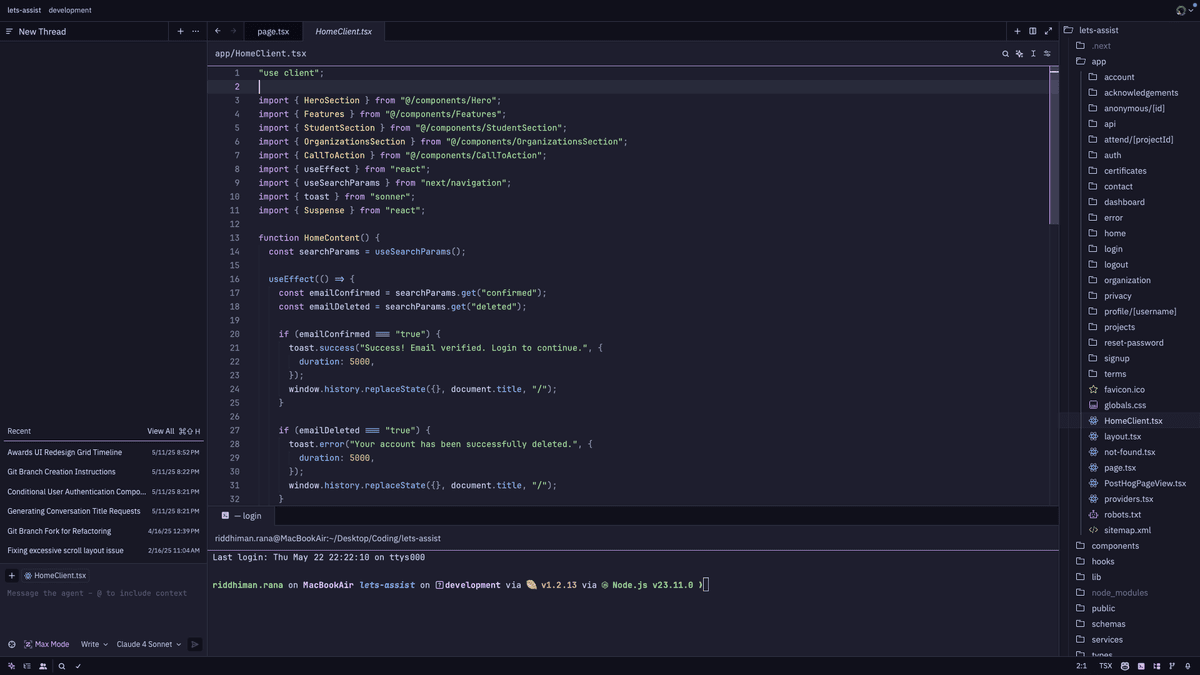Open the Claude 4 Sonnet model selector
This screenshot has width=1200, height=675.
(149, 644)
